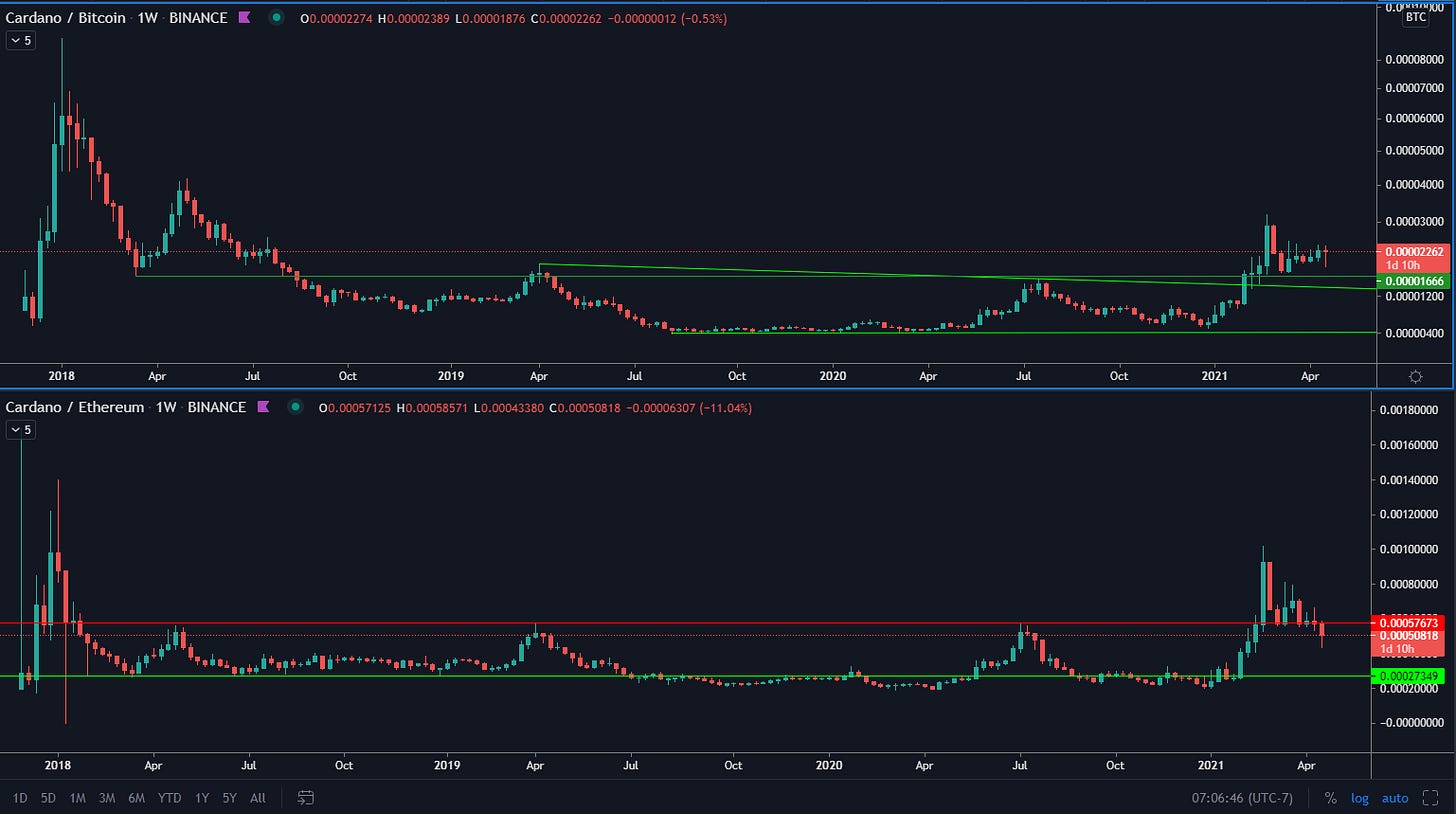Select the 1D date range

20,798
